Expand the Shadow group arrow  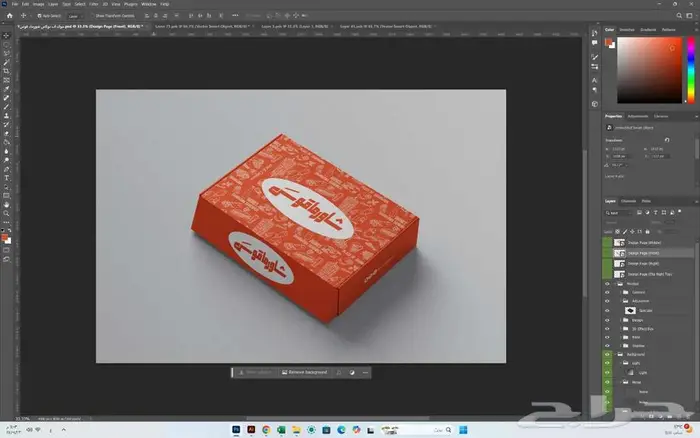(621, 346)
